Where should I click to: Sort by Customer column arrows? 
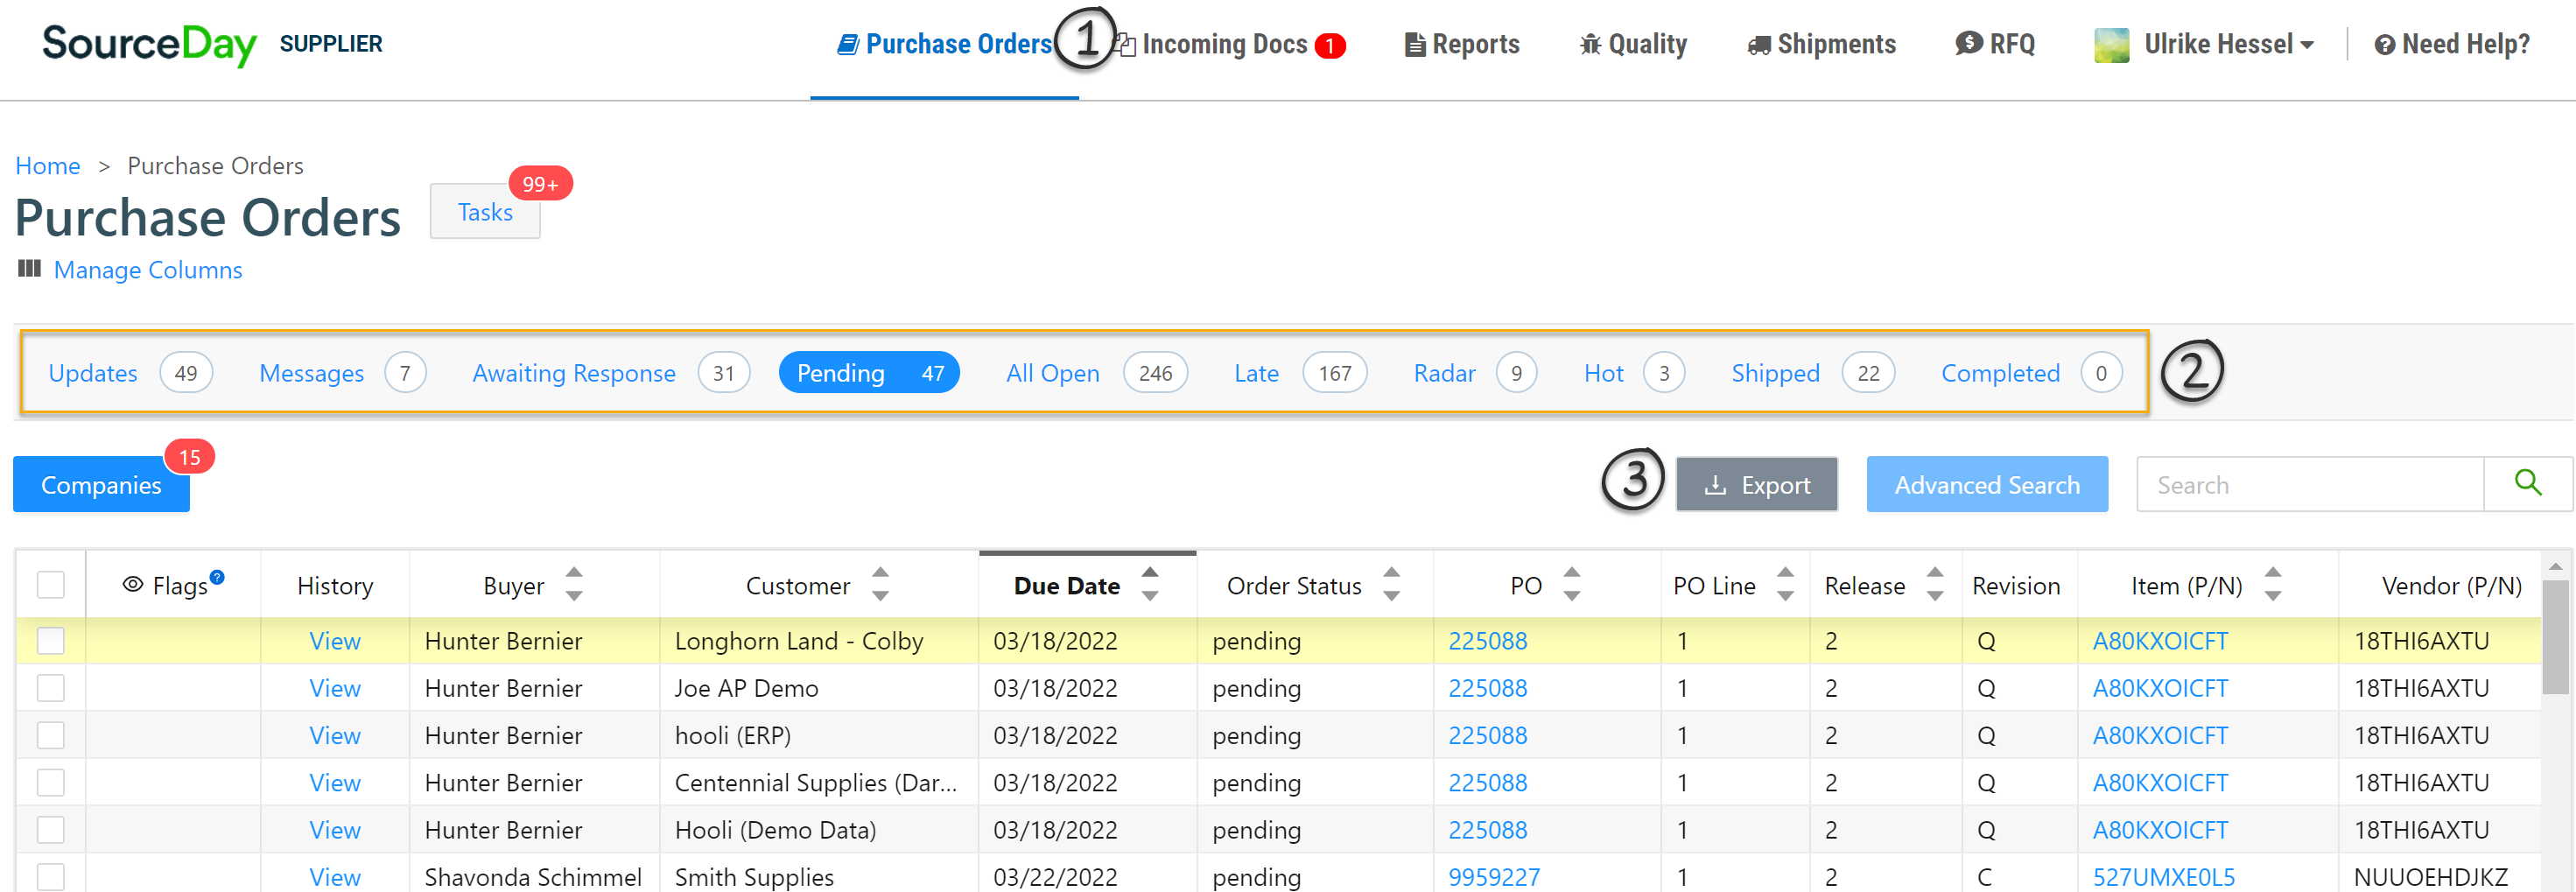(x=880, y=584)
